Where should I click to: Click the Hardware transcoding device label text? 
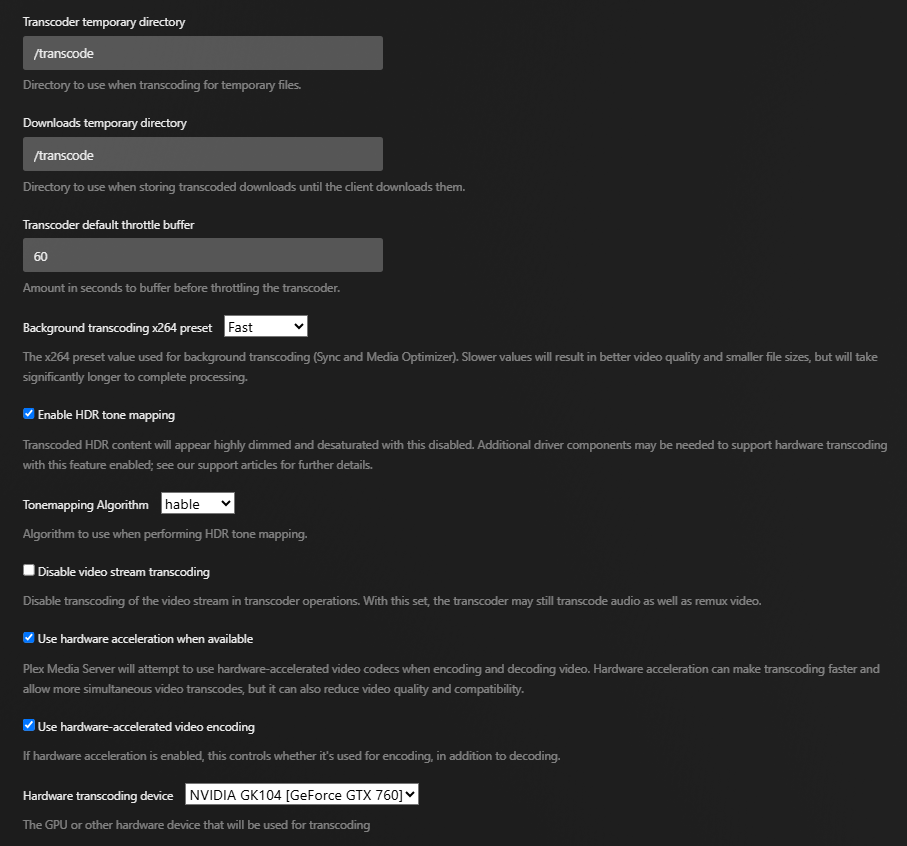[98, 796]
